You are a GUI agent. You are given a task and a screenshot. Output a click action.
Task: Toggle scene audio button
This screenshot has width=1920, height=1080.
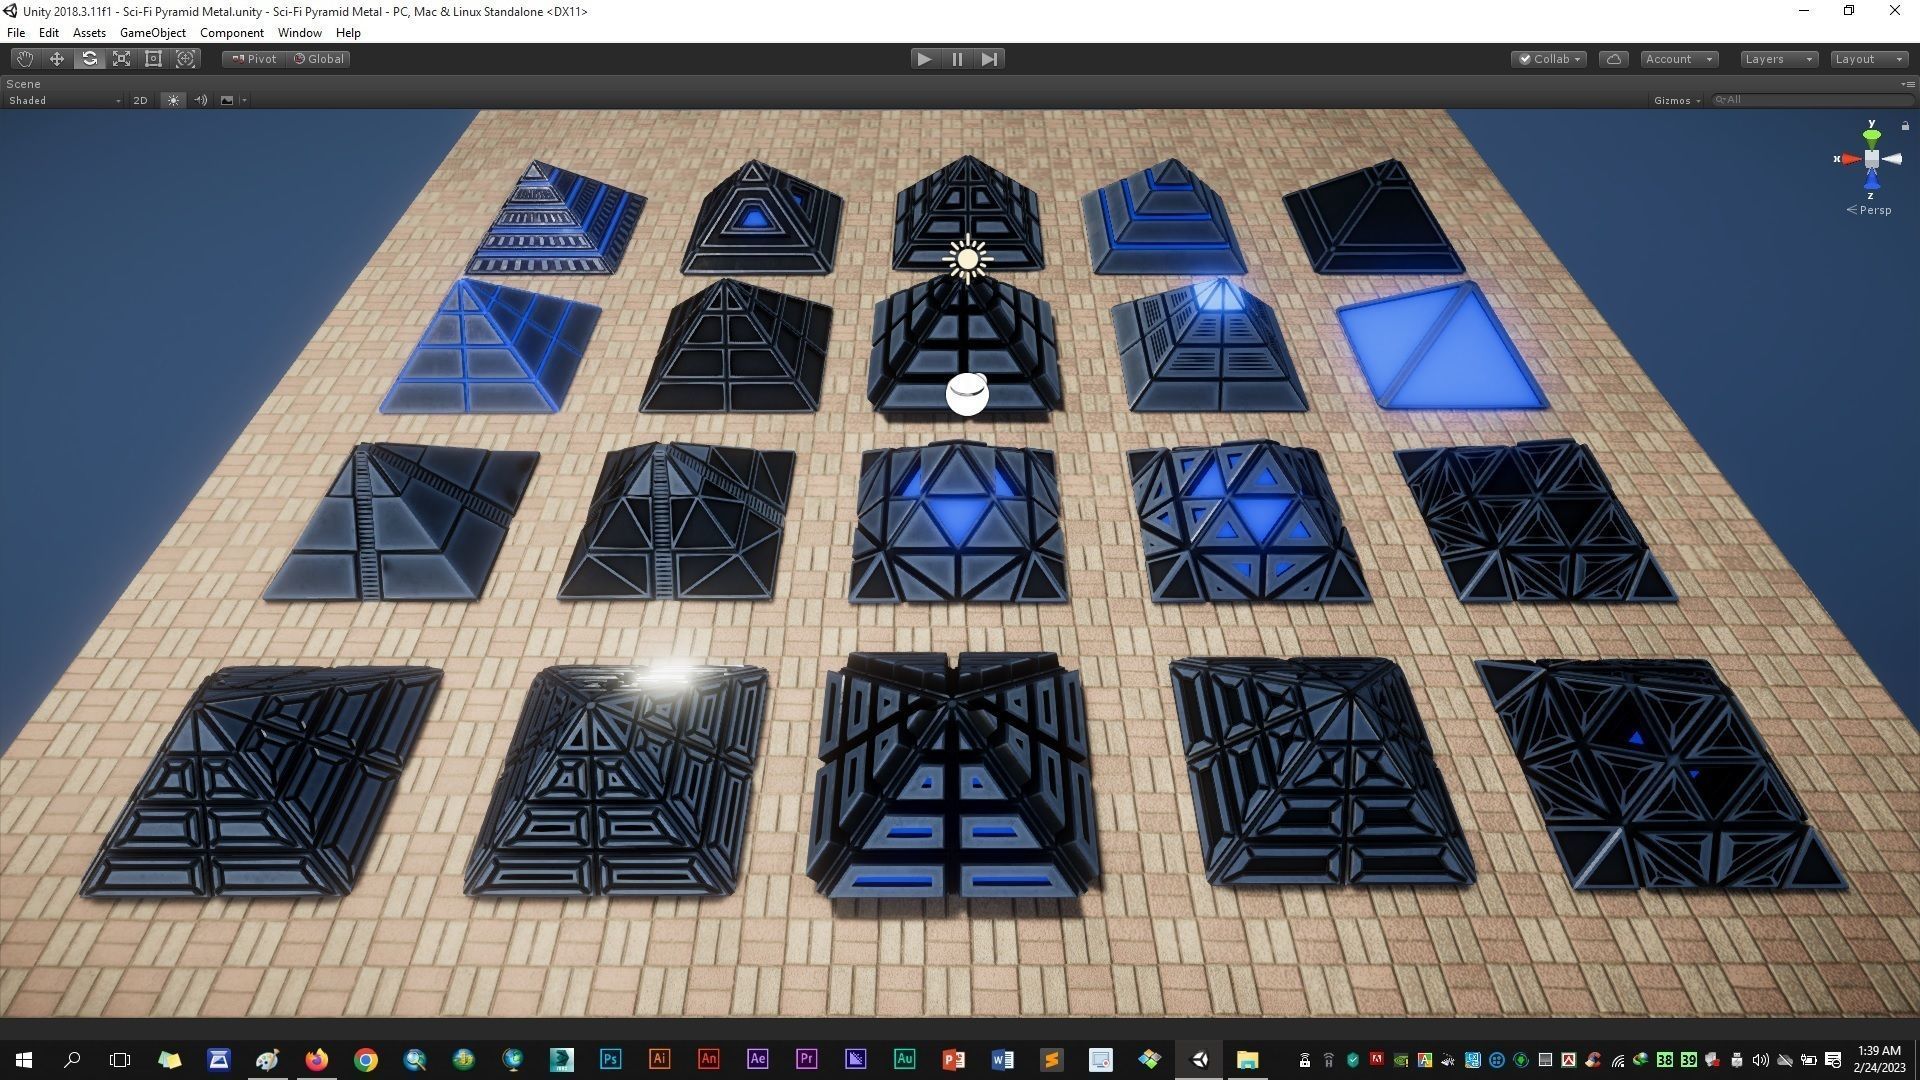pos(200,100)
